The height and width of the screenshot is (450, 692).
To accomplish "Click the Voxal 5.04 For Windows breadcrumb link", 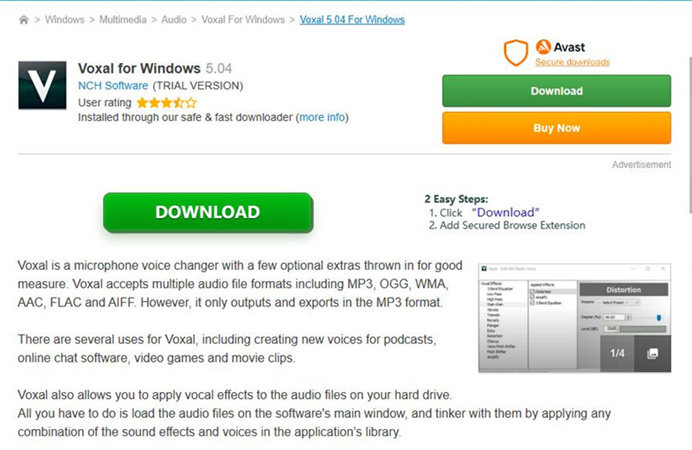I will pyautogui.click(x=352, y=20).
